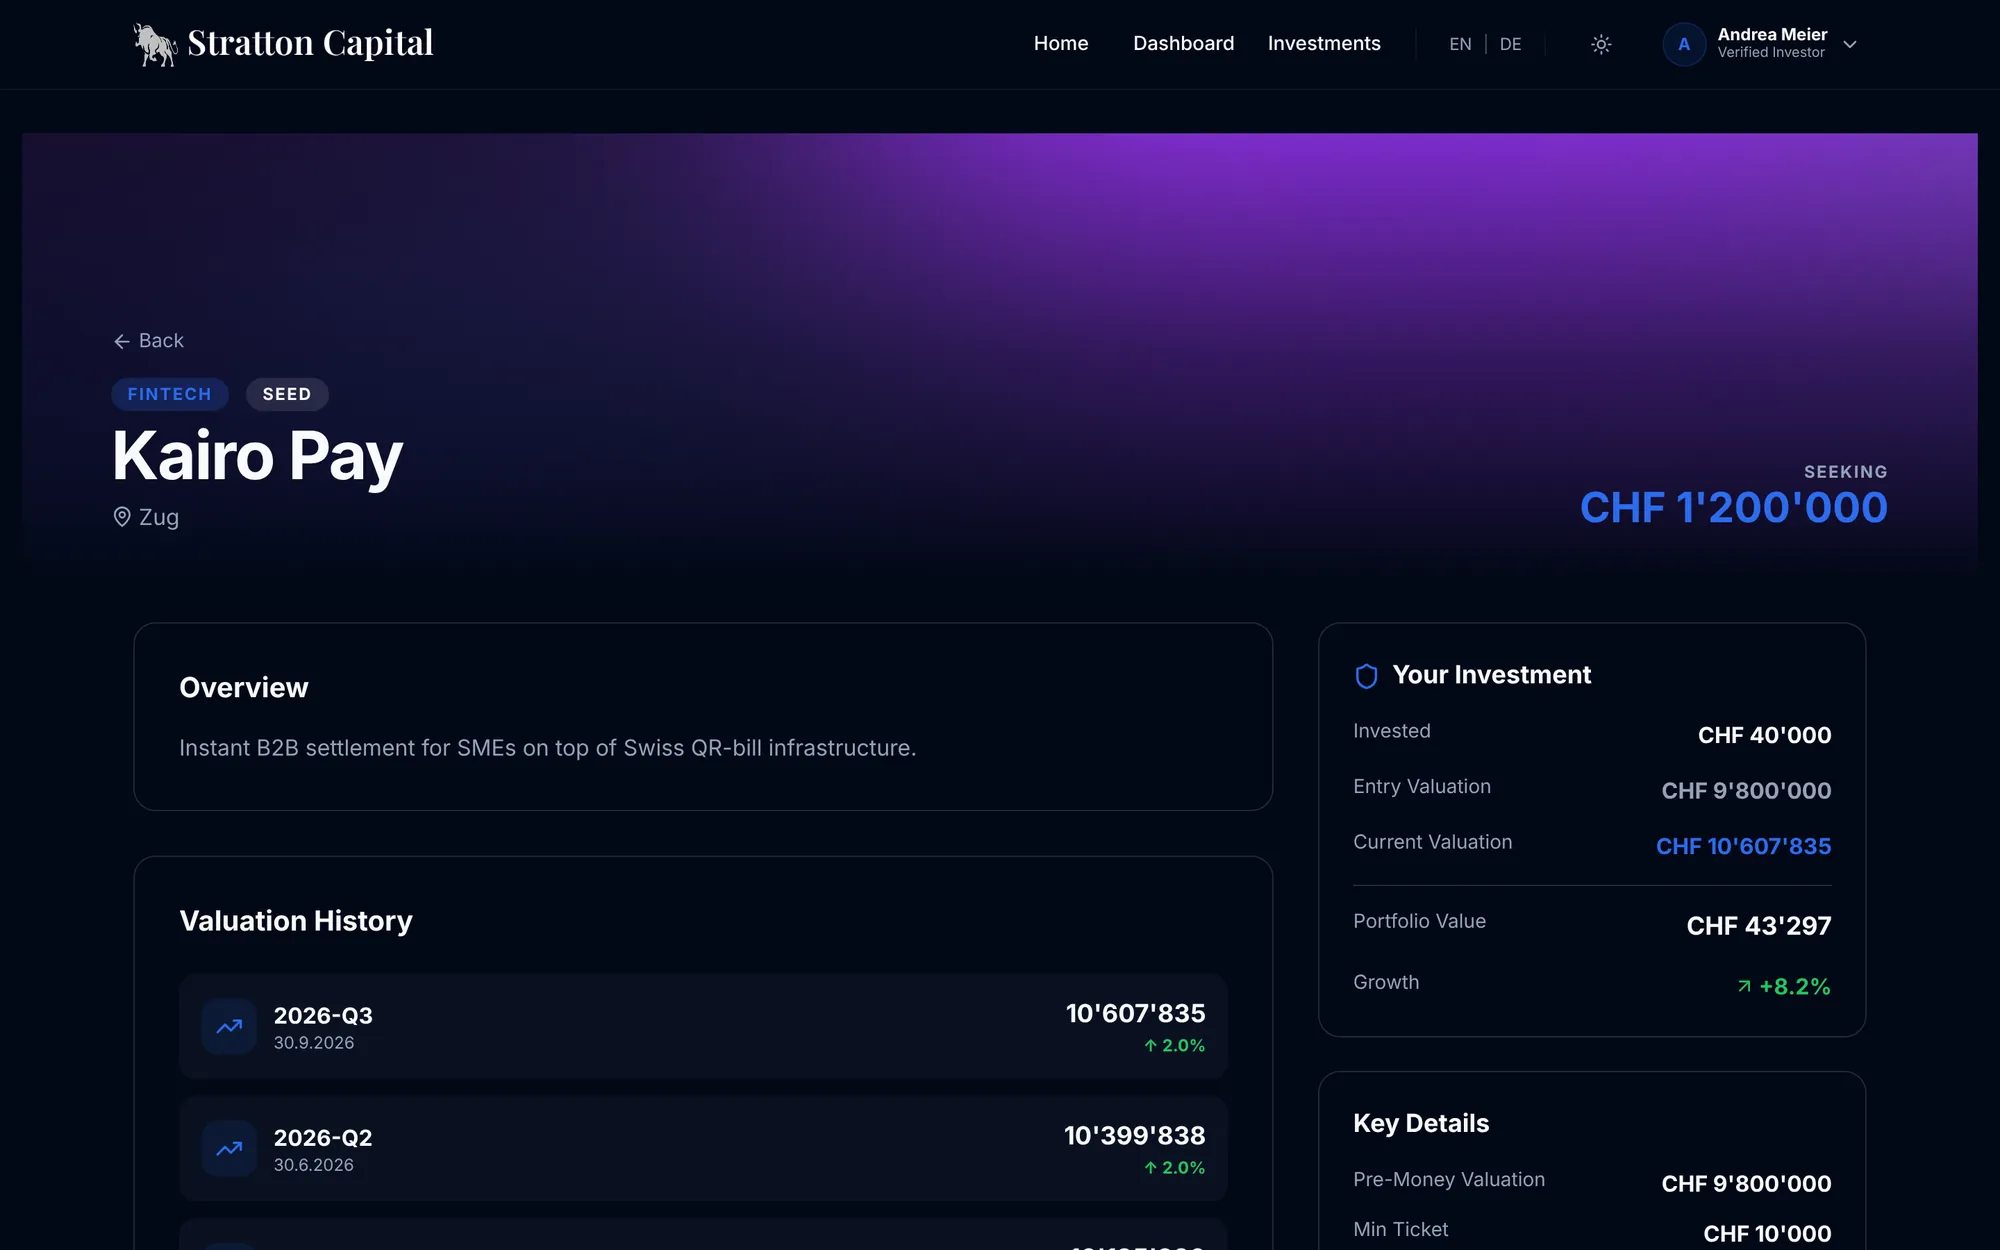Click the Stratton Capital site title

coord(310,43)
